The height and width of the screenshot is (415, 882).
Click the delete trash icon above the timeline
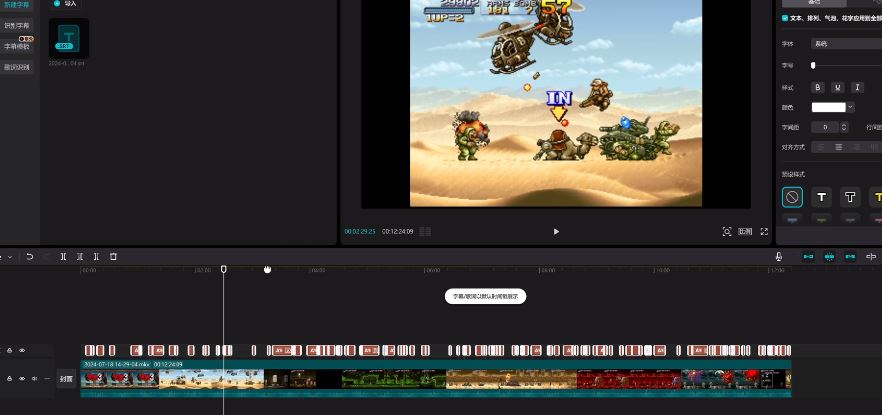113,257
